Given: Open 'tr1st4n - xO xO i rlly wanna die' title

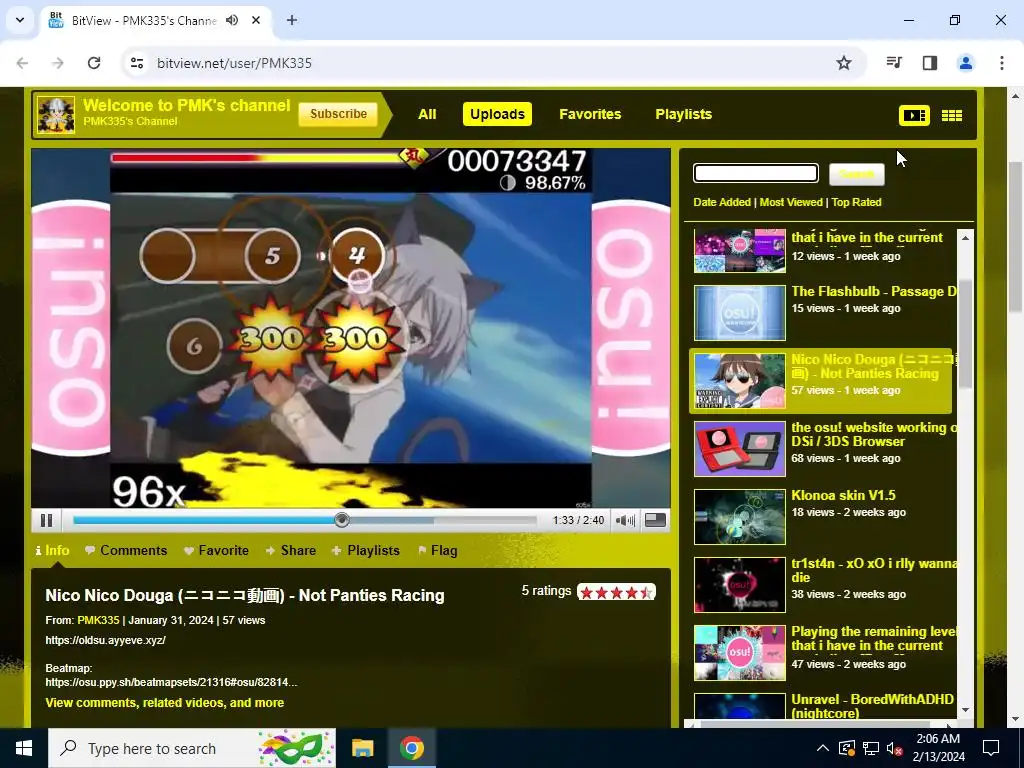Looking at the screenshot, I should [x=874, y=571].
